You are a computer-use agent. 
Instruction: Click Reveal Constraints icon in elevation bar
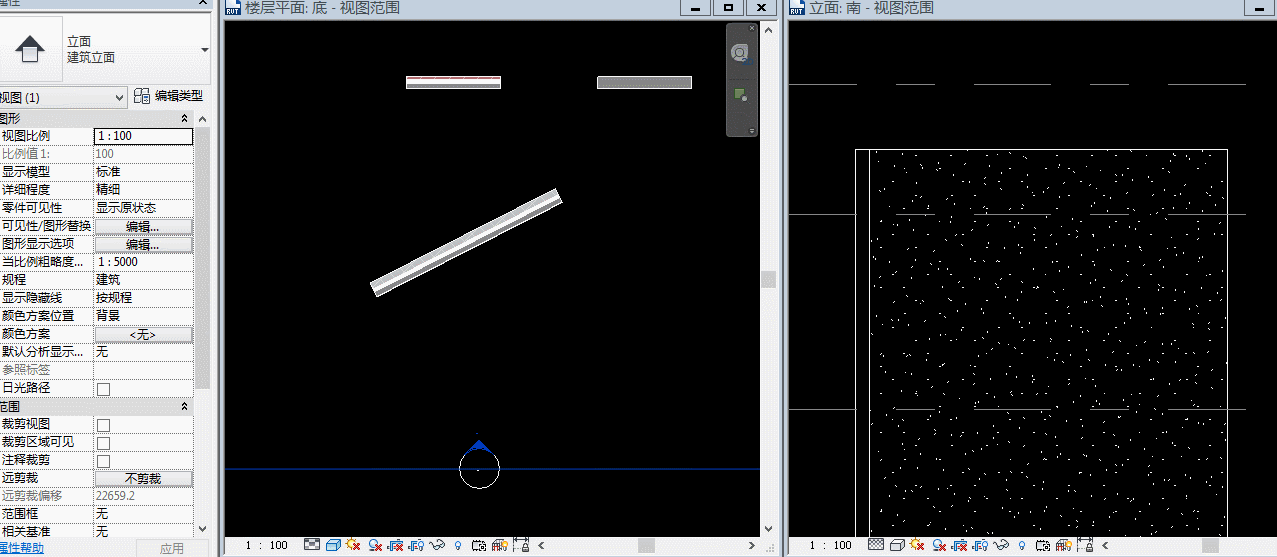(1084, 545)
